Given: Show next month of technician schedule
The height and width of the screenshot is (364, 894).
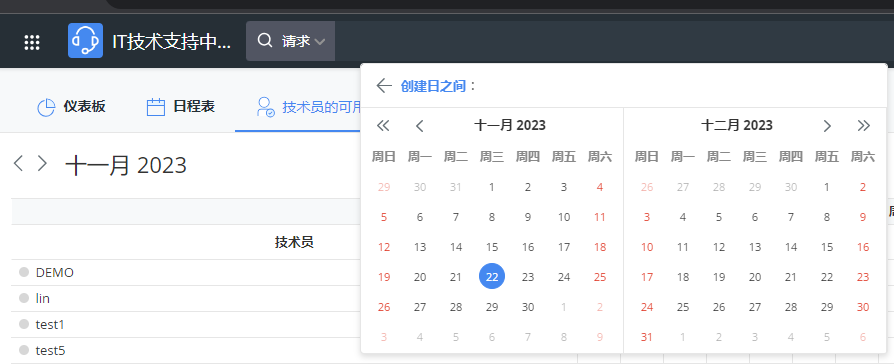Looking at the screenshot, I should point(42,164).
